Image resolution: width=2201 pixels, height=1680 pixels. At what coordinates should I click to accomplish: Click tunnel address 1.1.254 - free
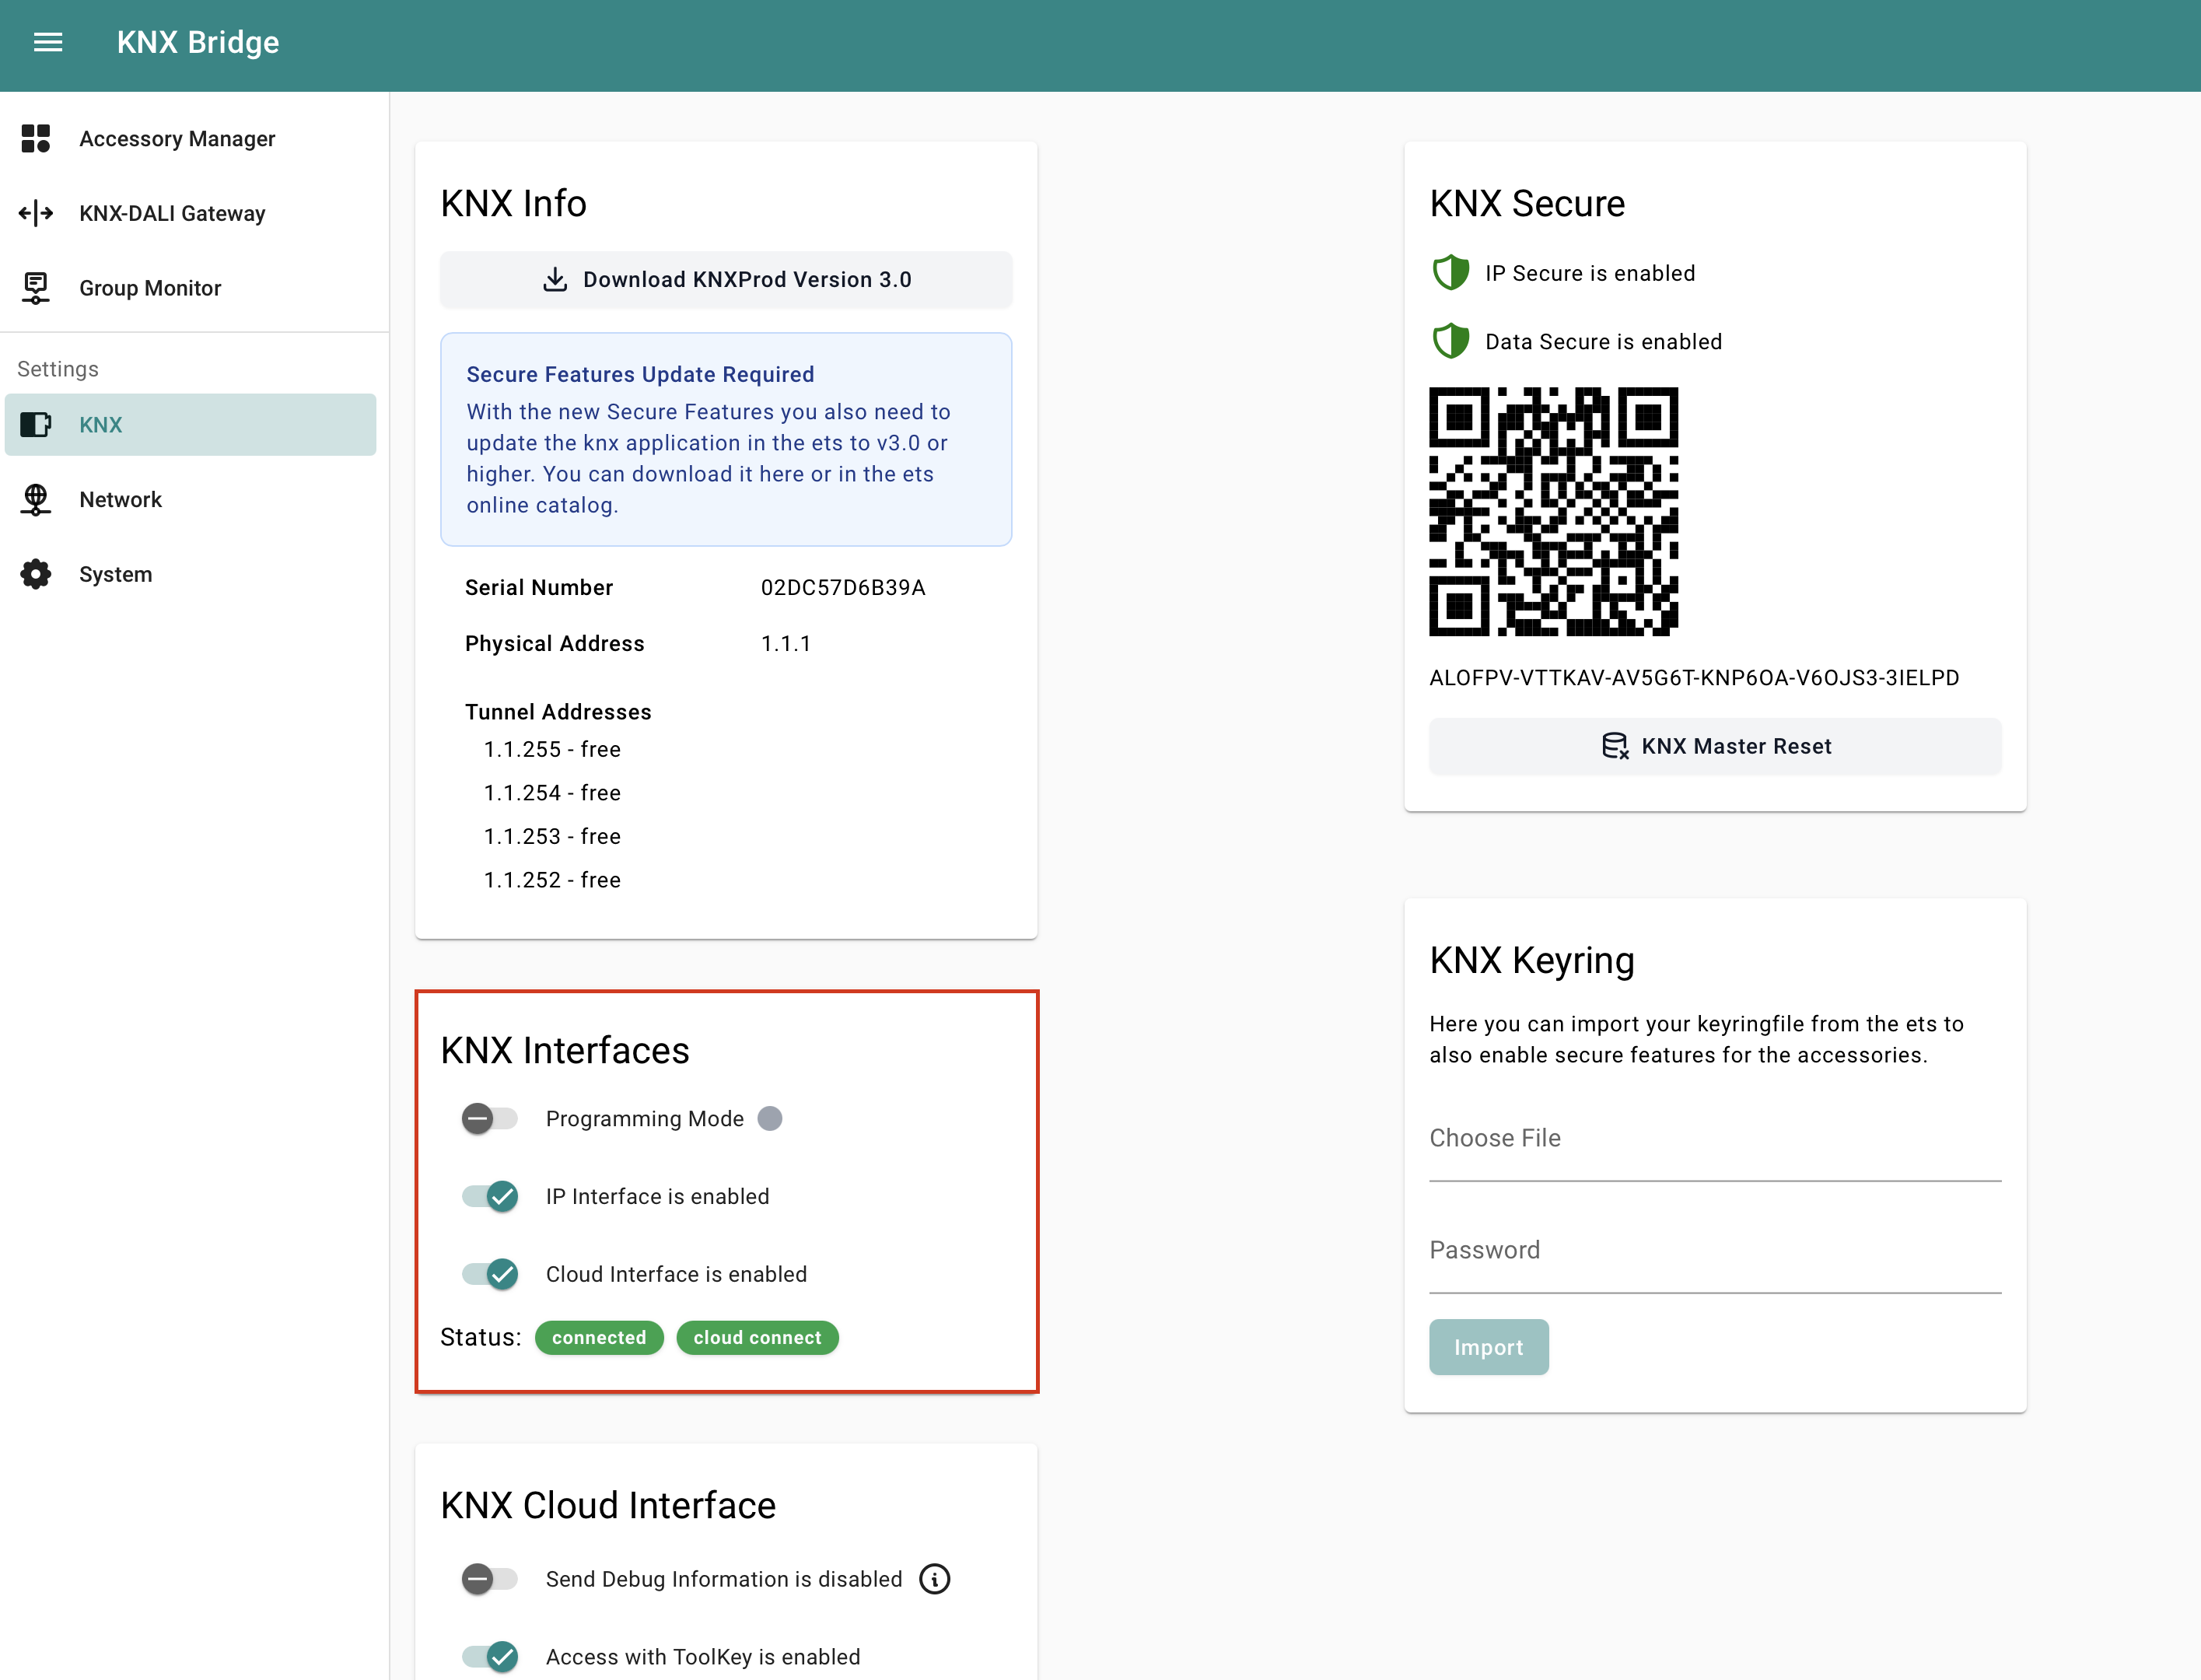click(552, 793)
